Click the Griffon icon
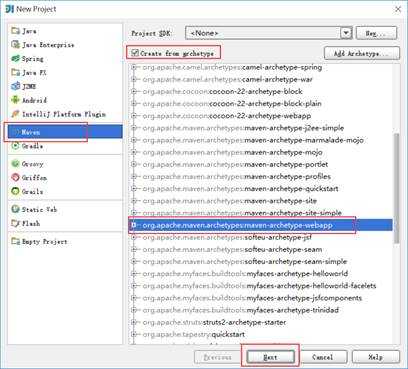408x369 pixels. pyautogui.click(x=15, y=177)
